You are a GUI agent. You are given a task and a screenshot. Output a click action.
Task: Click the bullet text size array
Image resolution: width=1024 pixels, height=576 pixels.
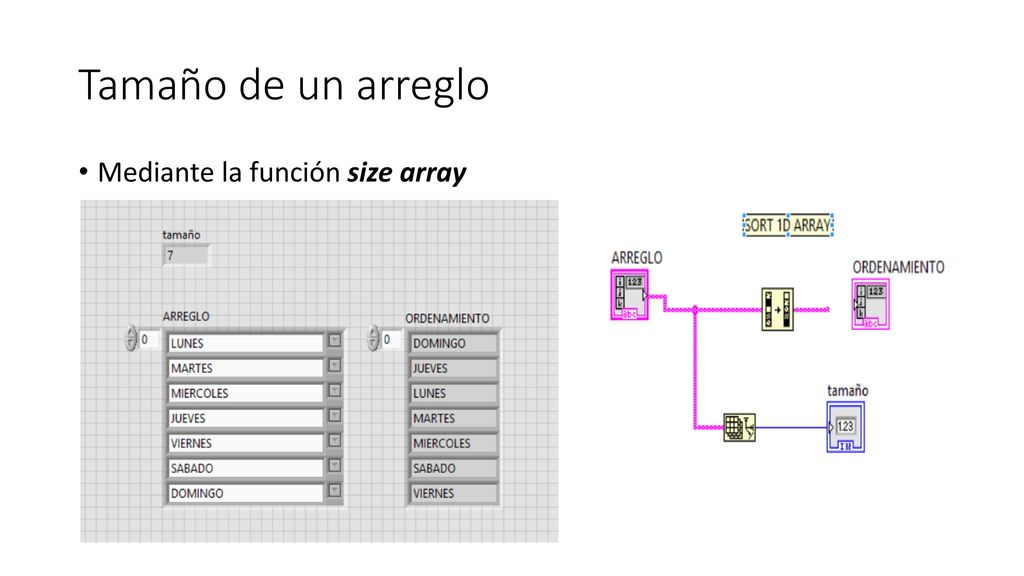(406, 172)
